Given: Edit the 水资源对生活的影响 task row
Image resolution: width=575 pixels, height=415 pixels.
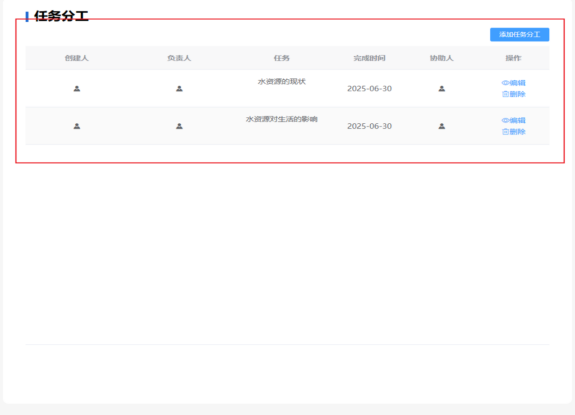Looking at the screenshot, I should tap(513, 120).
